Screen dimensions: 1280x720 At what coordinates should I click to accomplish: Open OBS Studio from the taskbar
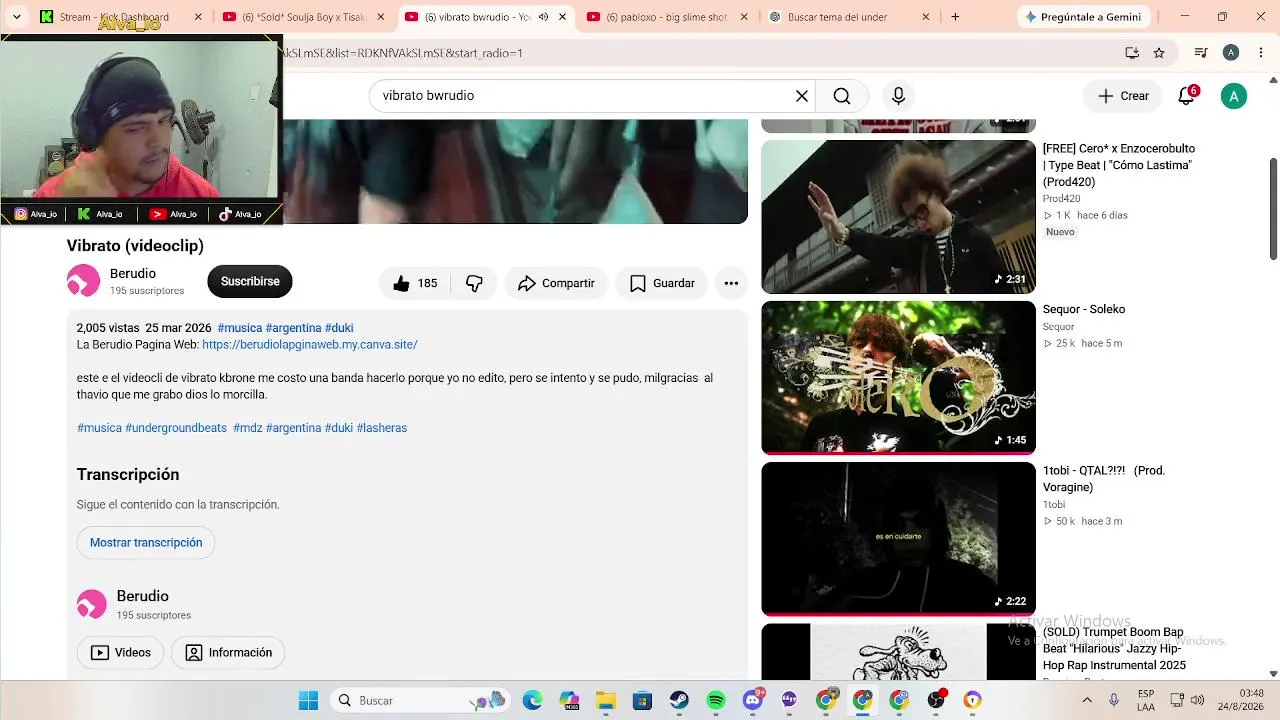(936, 700)
